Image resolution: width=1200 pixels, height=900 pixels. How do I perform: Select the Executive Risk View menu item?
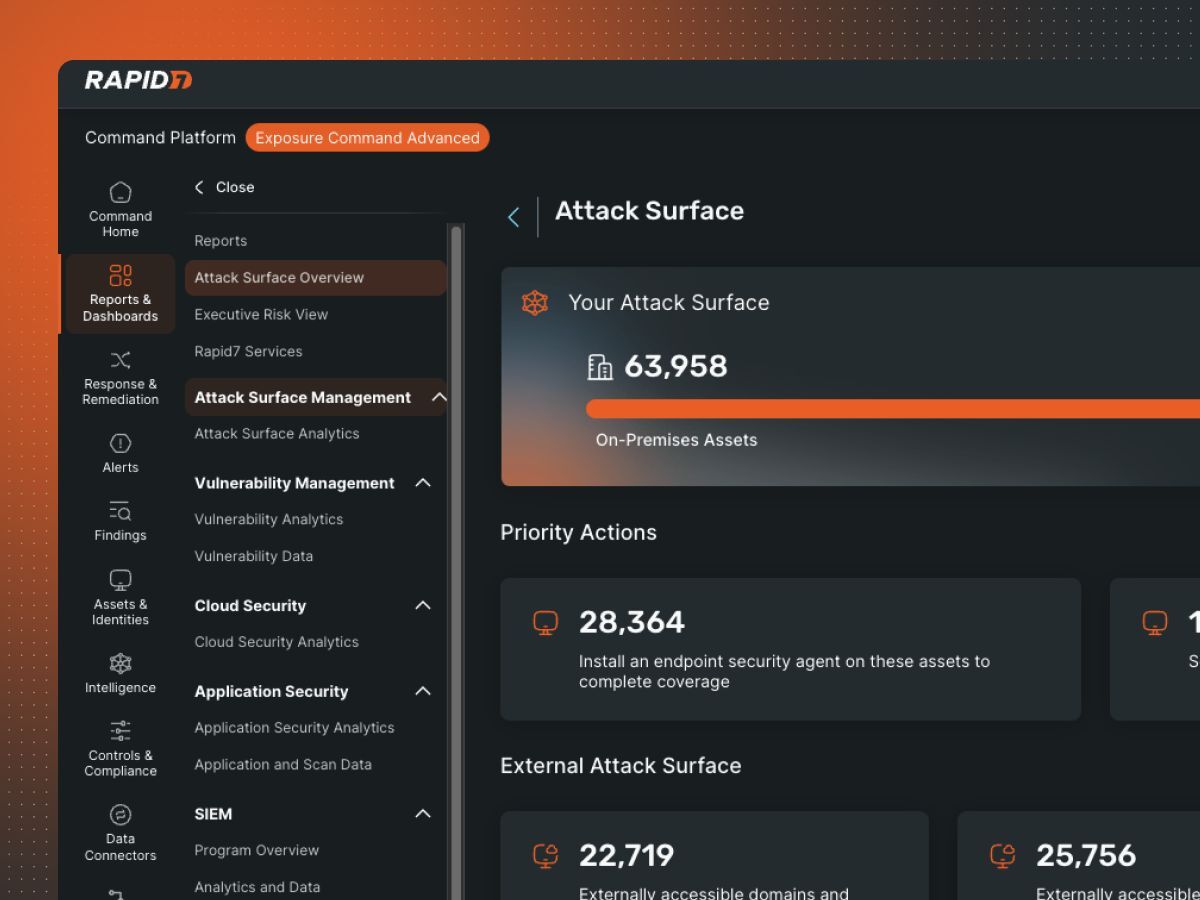(261, 314)
